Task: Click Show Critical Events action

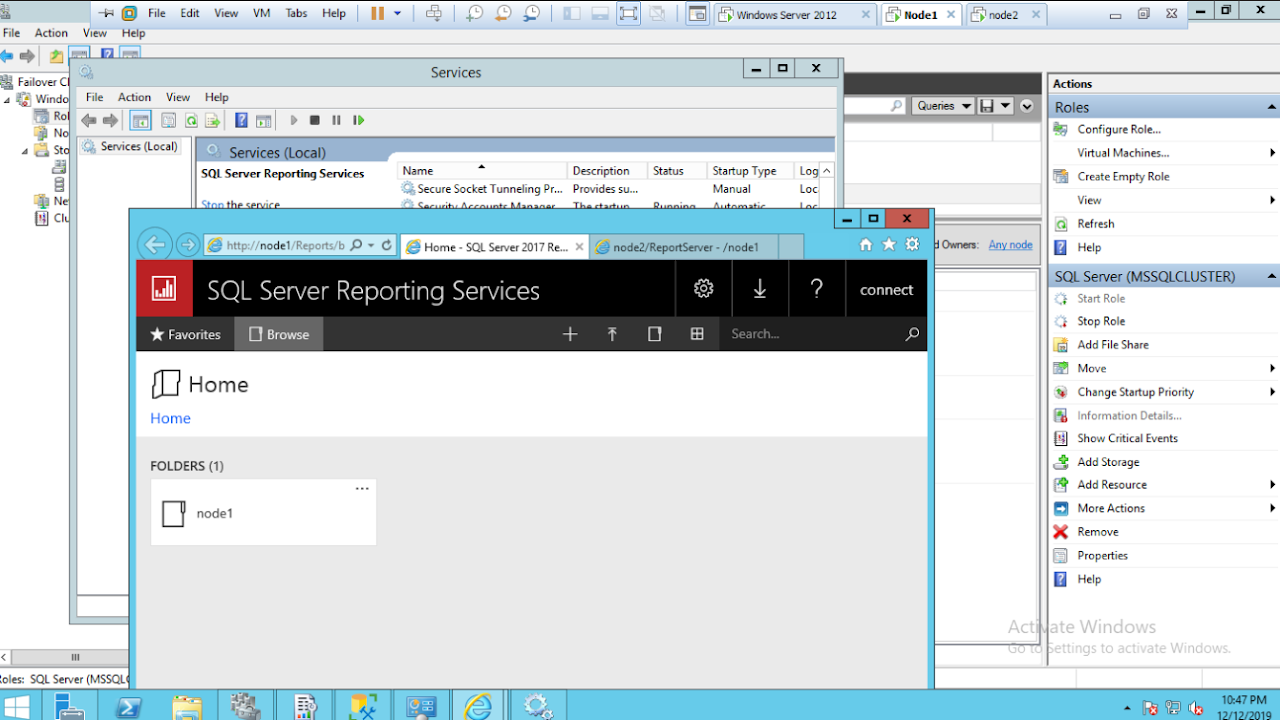Action: 1127,438
